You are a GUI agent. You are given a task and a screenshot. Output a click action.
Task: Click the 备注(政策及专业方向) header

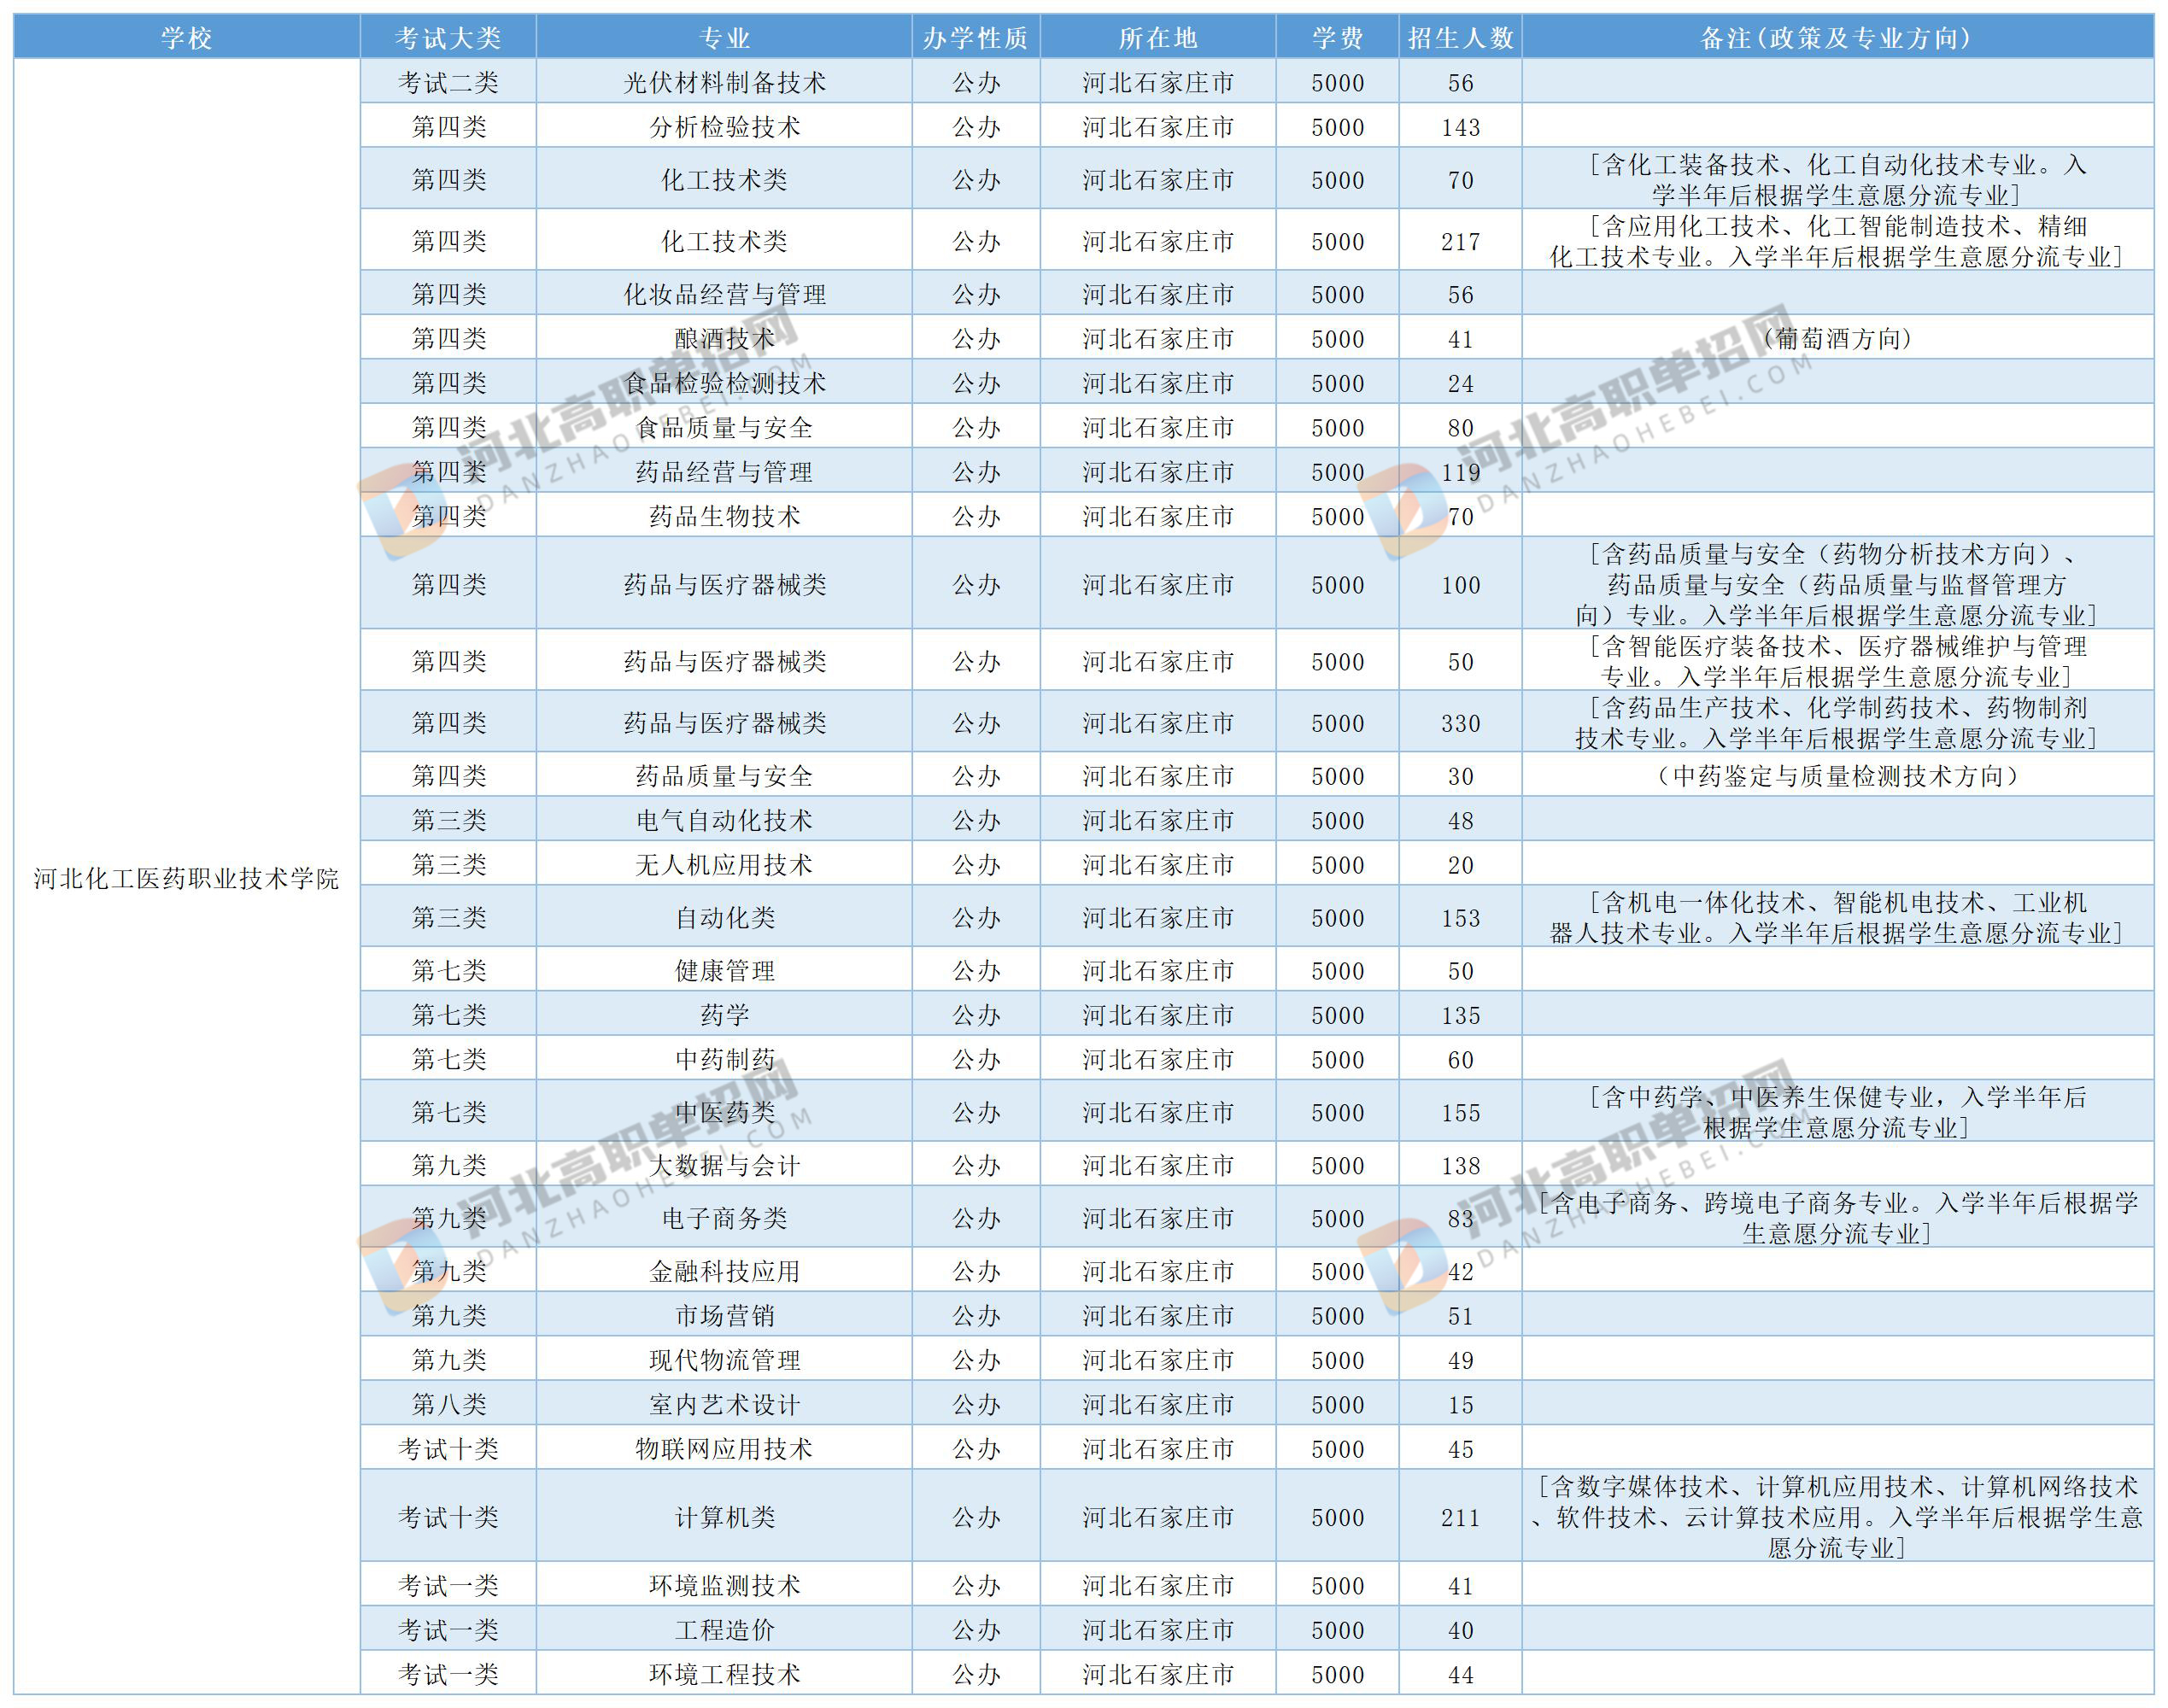pyautogui.click(x=1838, y=38)
